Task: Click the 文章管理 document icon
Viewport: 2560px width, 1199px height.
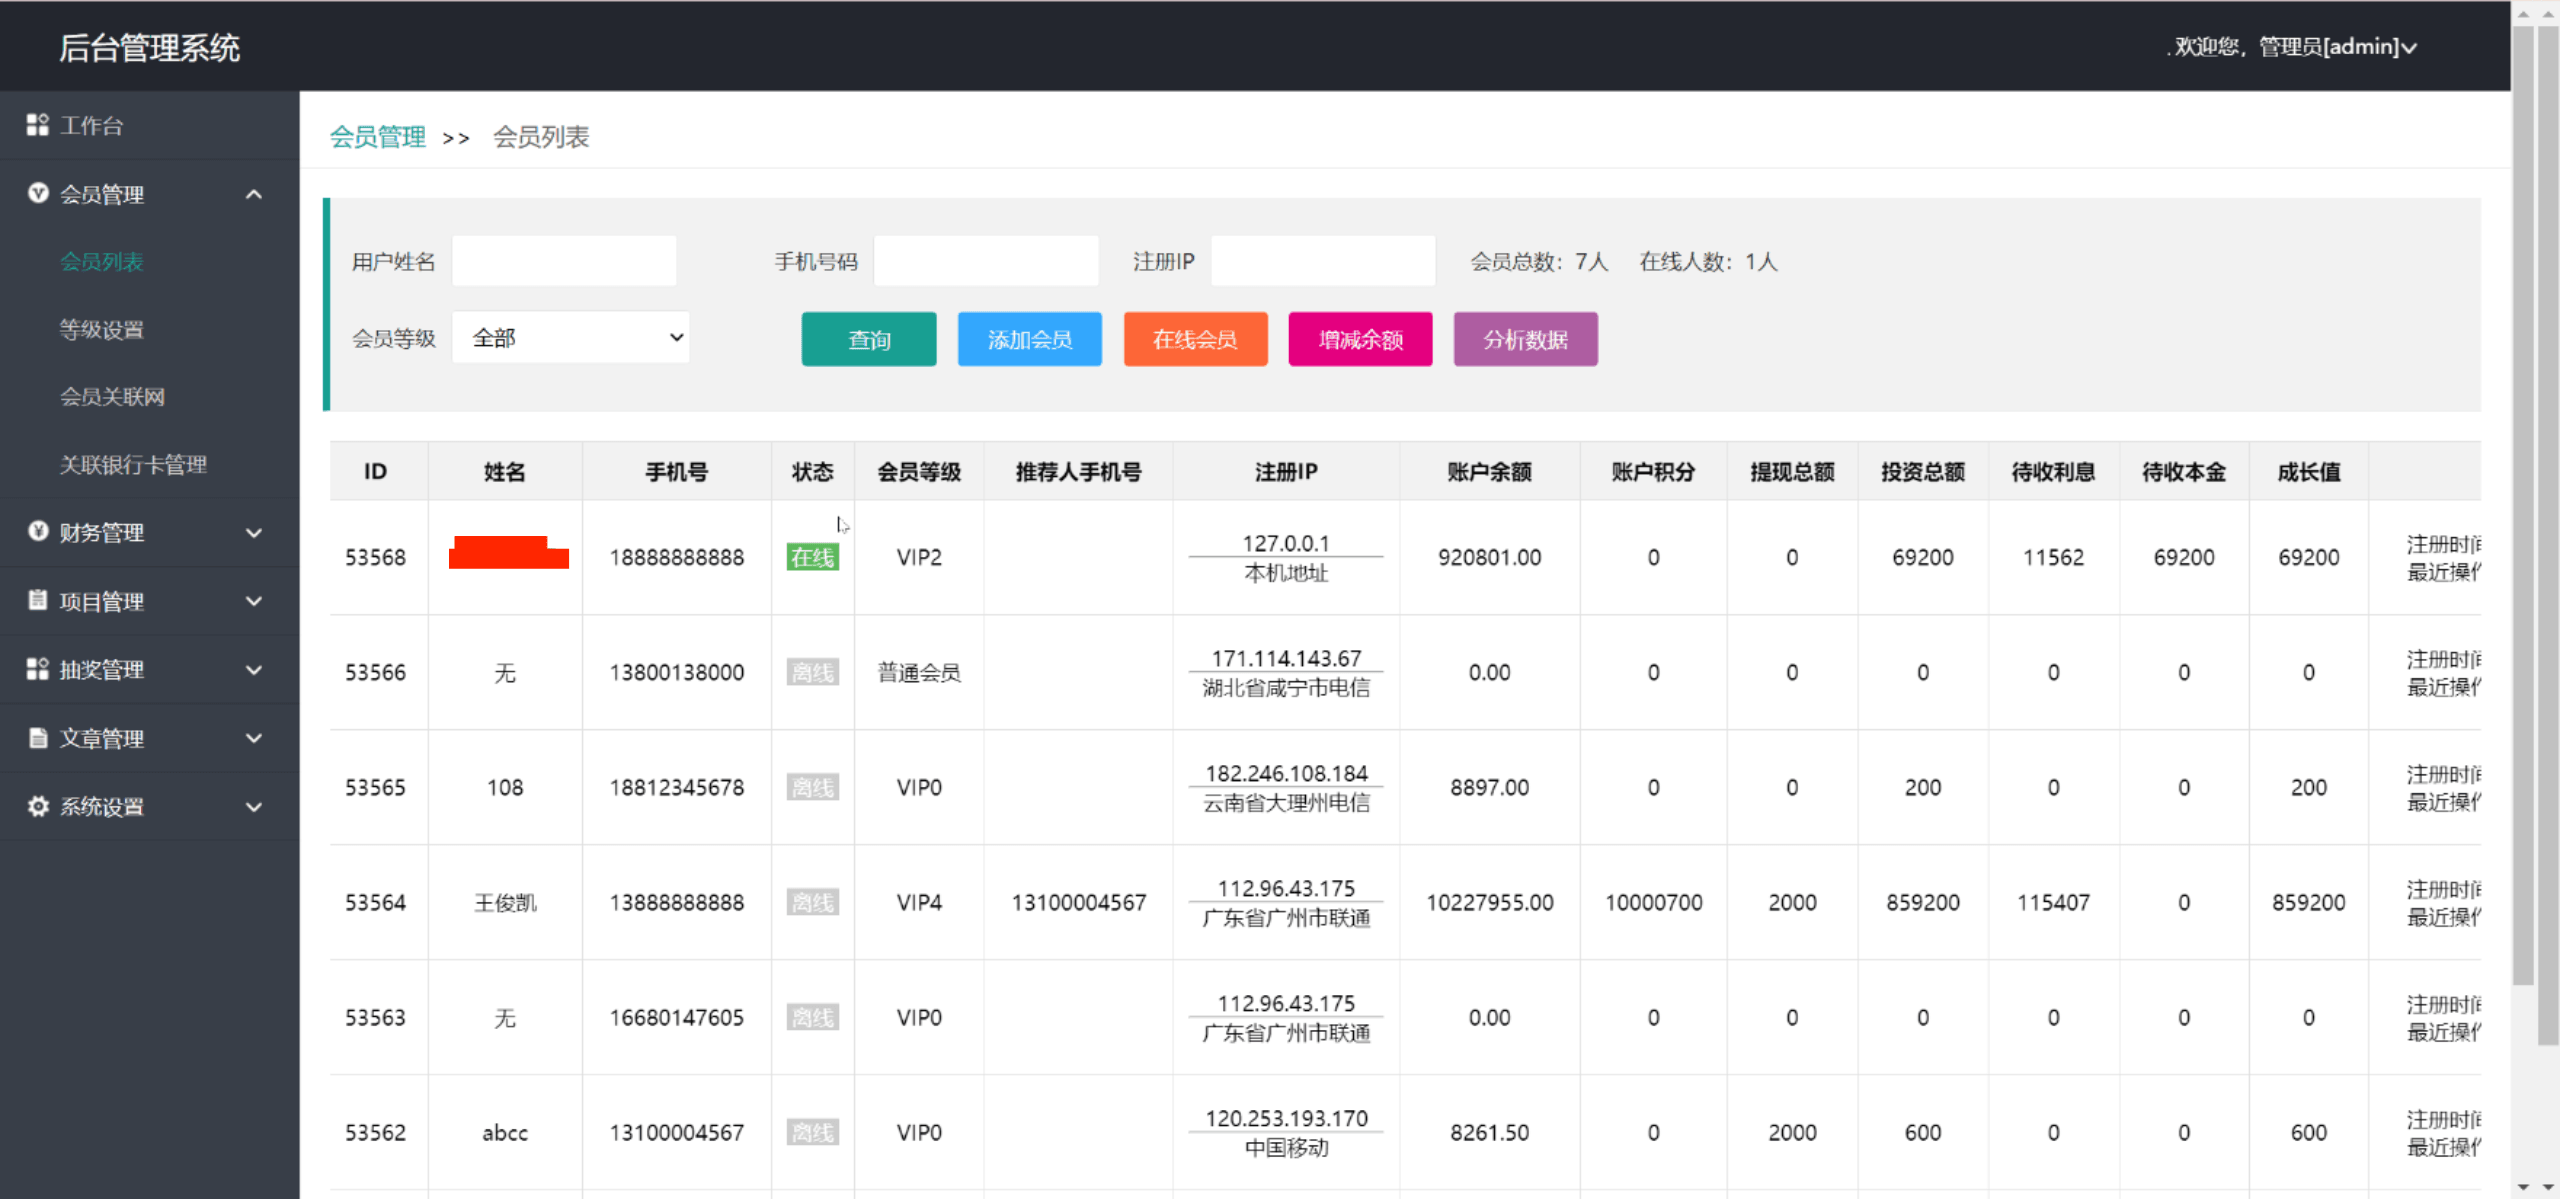Action: pos(38,738)
